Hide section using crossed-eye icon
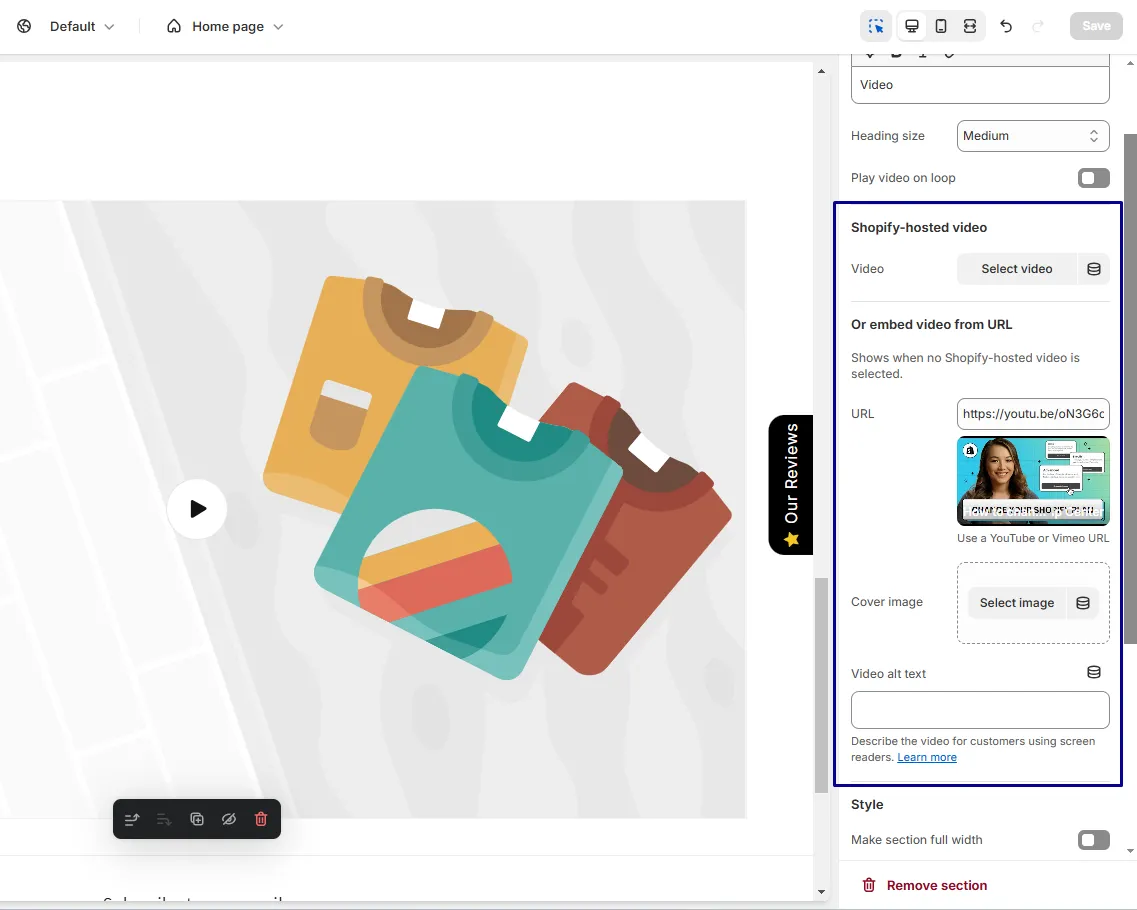 coord(229,819)
